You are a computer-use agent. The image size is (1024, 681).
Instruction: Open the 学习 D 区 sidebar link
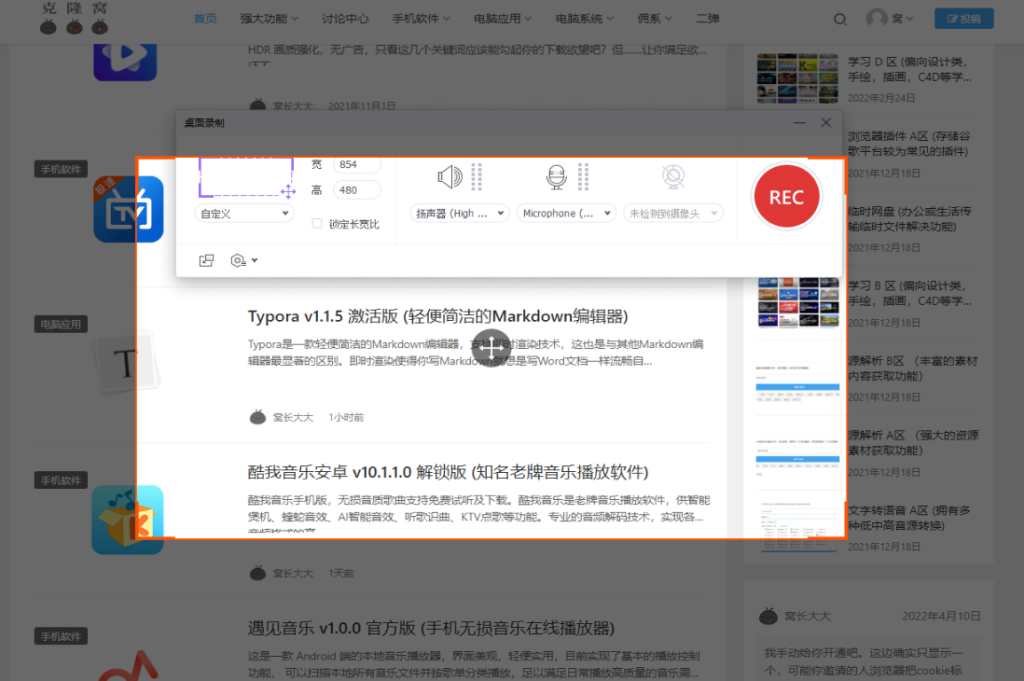coord(909,69)
